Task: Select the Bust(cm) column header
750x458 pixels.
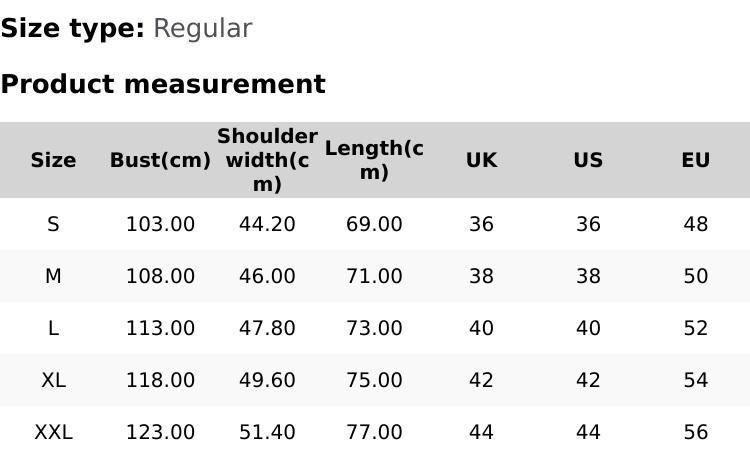Action: [x=160, y=160]
